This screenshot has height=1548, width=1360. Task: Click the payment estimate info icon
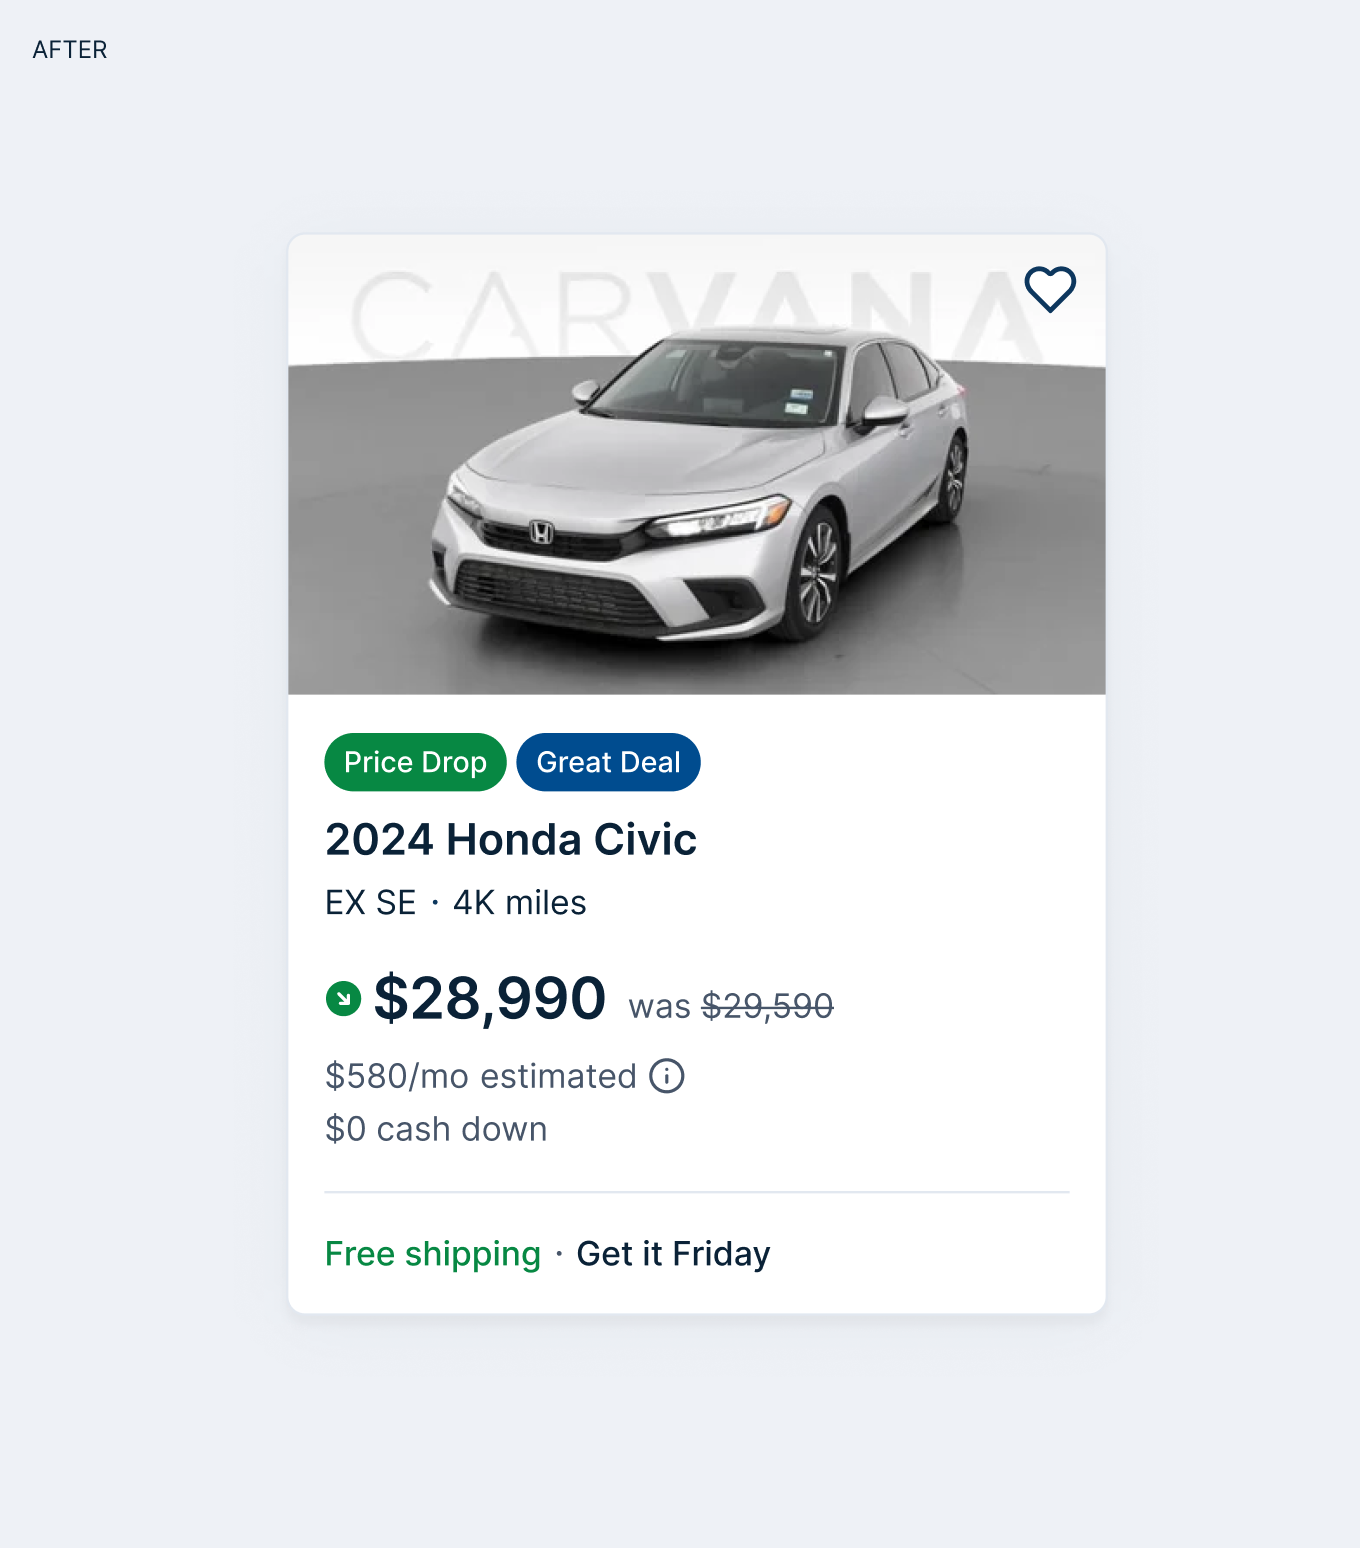pos(667,1076)
